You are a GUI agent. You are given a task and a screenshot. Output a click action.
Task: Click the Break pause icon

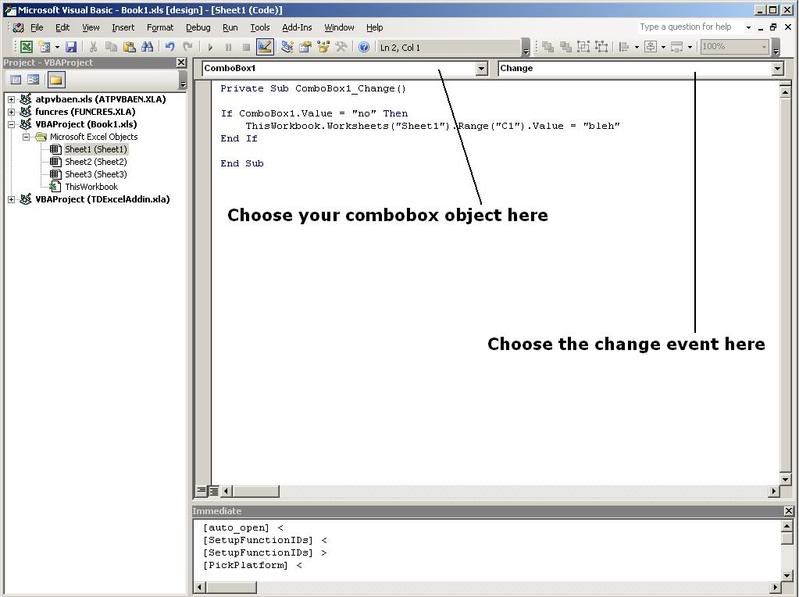(x=228, y=47)
